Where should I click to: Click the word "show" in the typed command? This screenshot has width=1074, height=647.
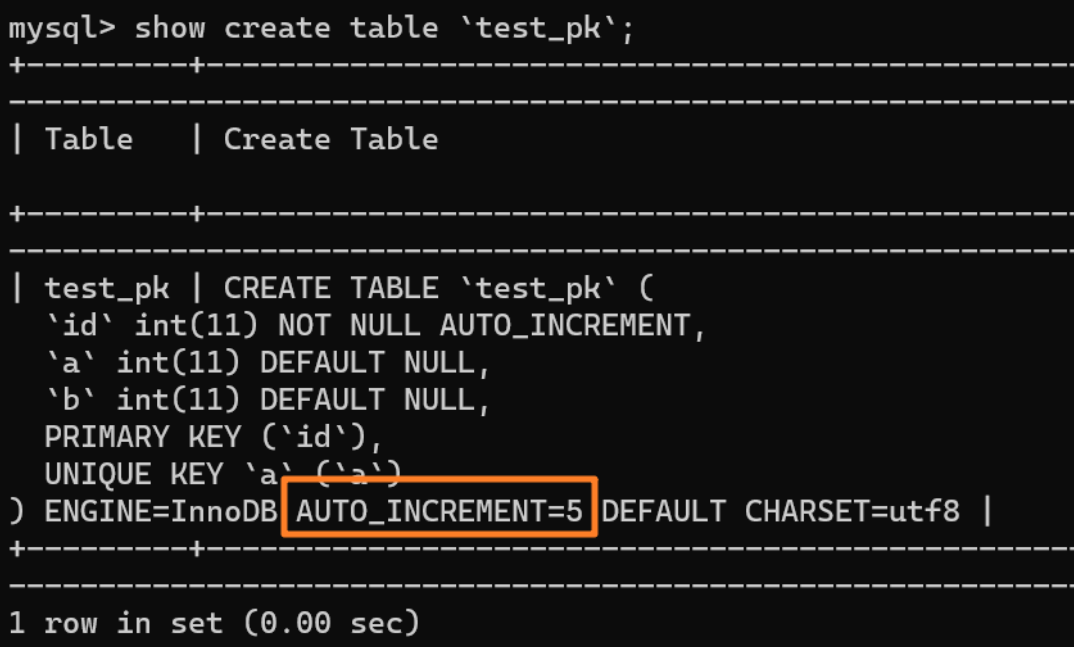169,28
